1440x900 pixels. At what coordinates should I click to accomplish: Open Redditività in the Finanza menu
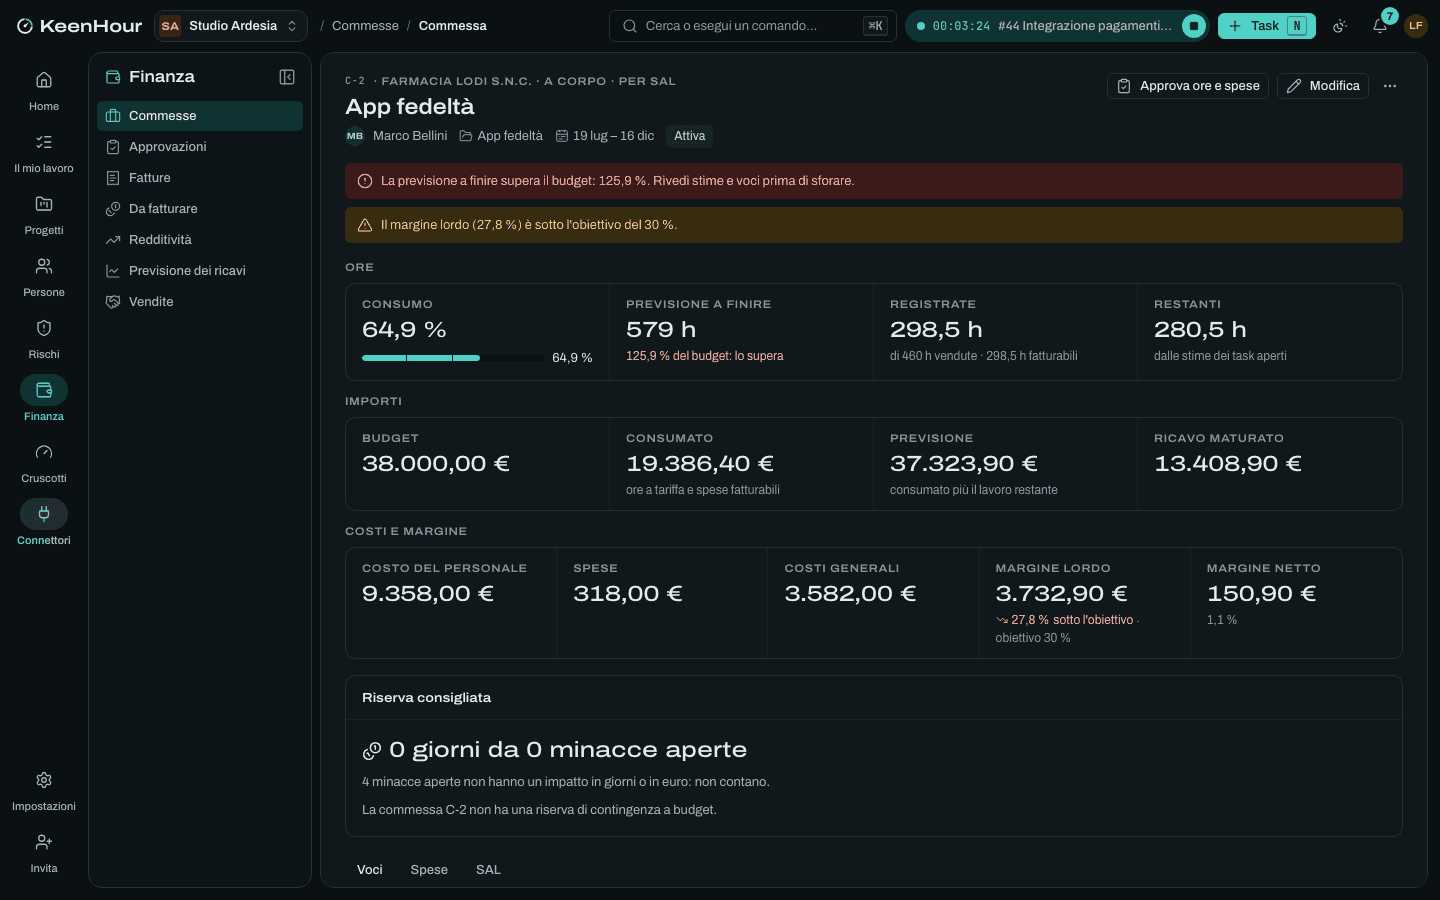(200, 240)
